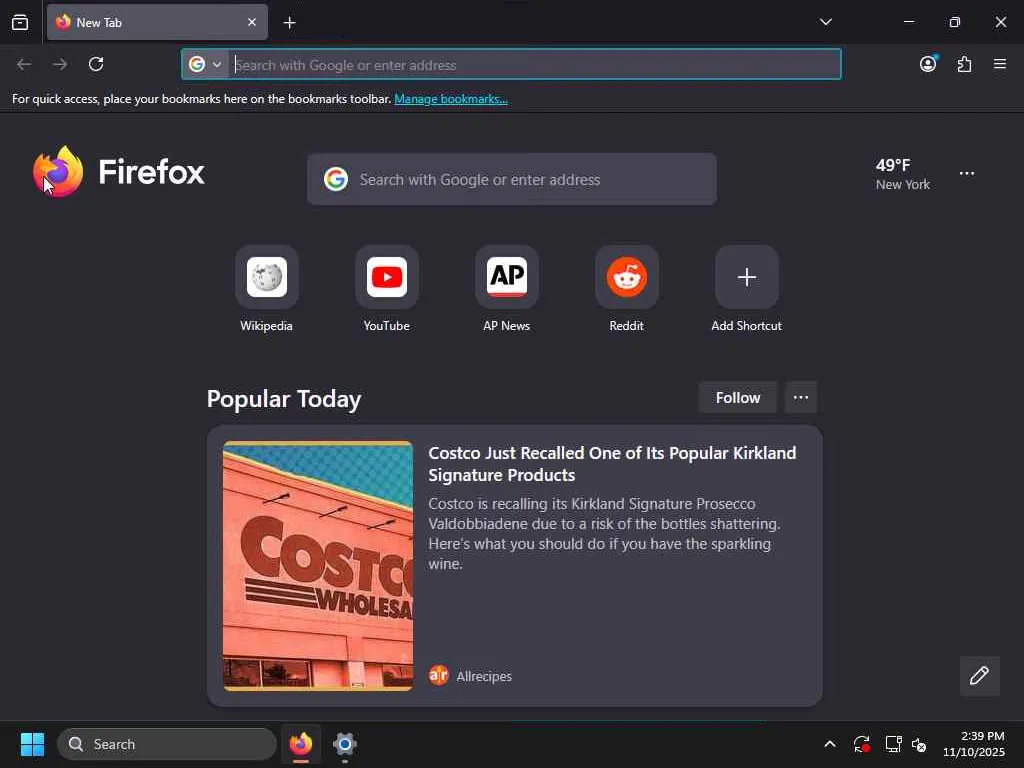This screenshot has height=768, width=1024.
Task: Close the New Tab tab
Action: click(x=251, y=22)
